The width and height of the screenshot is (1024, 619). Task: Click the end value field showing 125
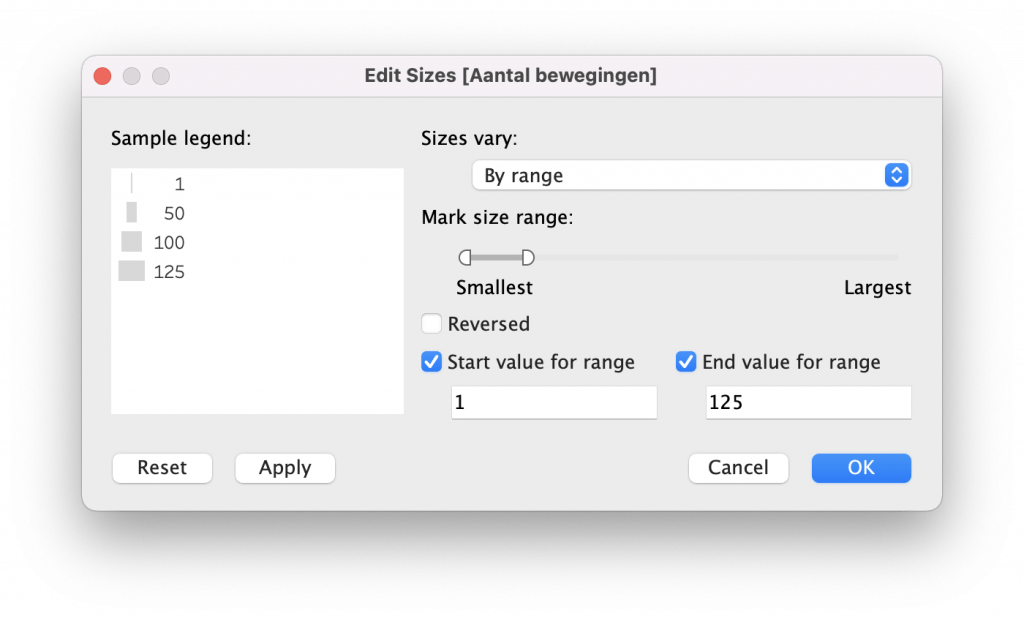(808, 402)
